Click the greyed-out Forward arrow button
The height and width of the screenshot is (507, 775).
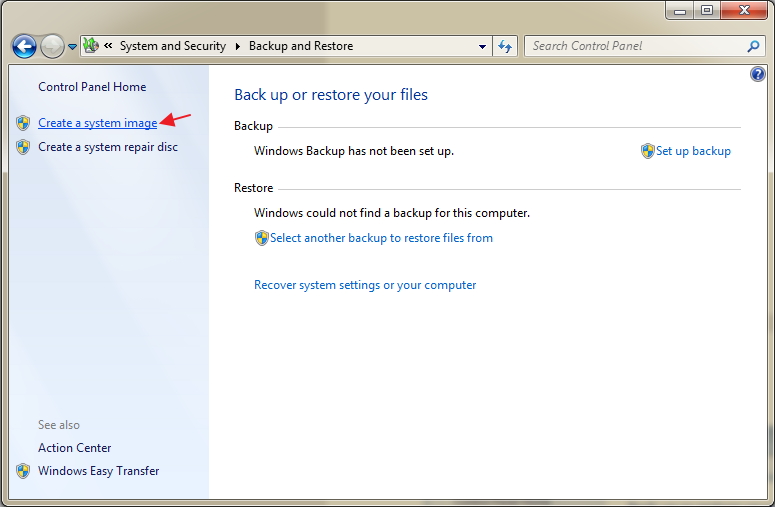52,46
